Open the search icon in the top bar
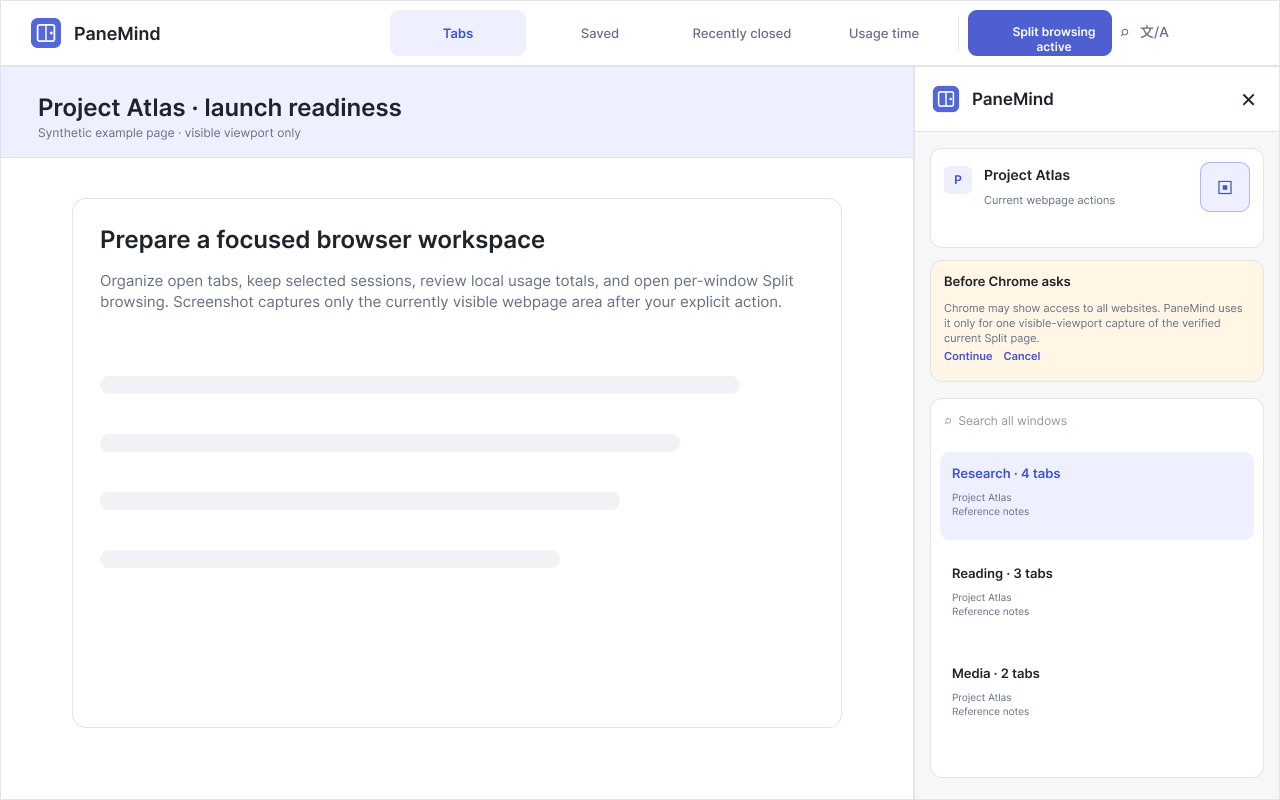Viewport: 1280px width, 800px height. tap(1124, 33)
